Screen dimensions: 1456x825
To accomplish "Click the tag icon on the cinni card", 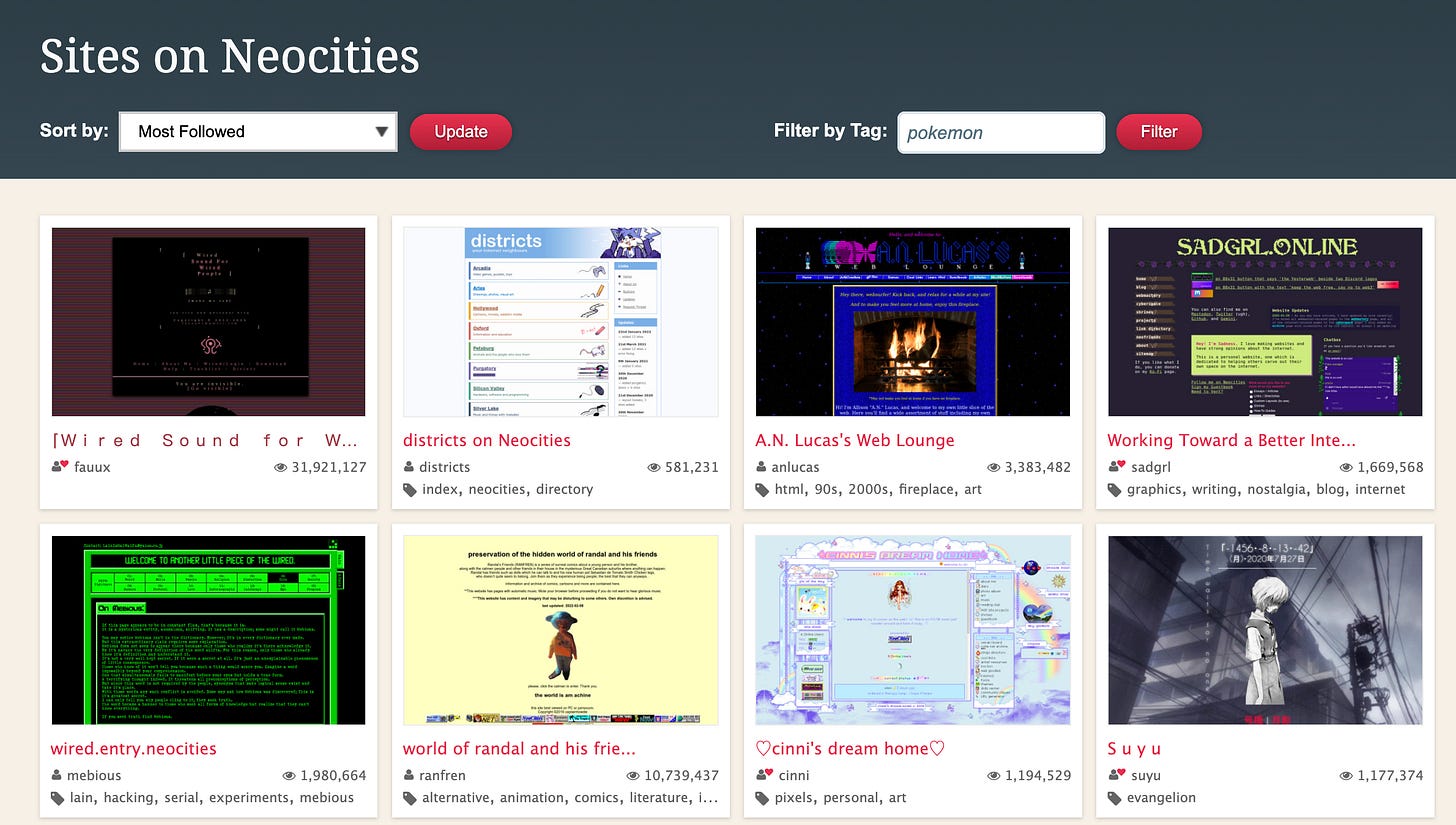I will [763, 798].
